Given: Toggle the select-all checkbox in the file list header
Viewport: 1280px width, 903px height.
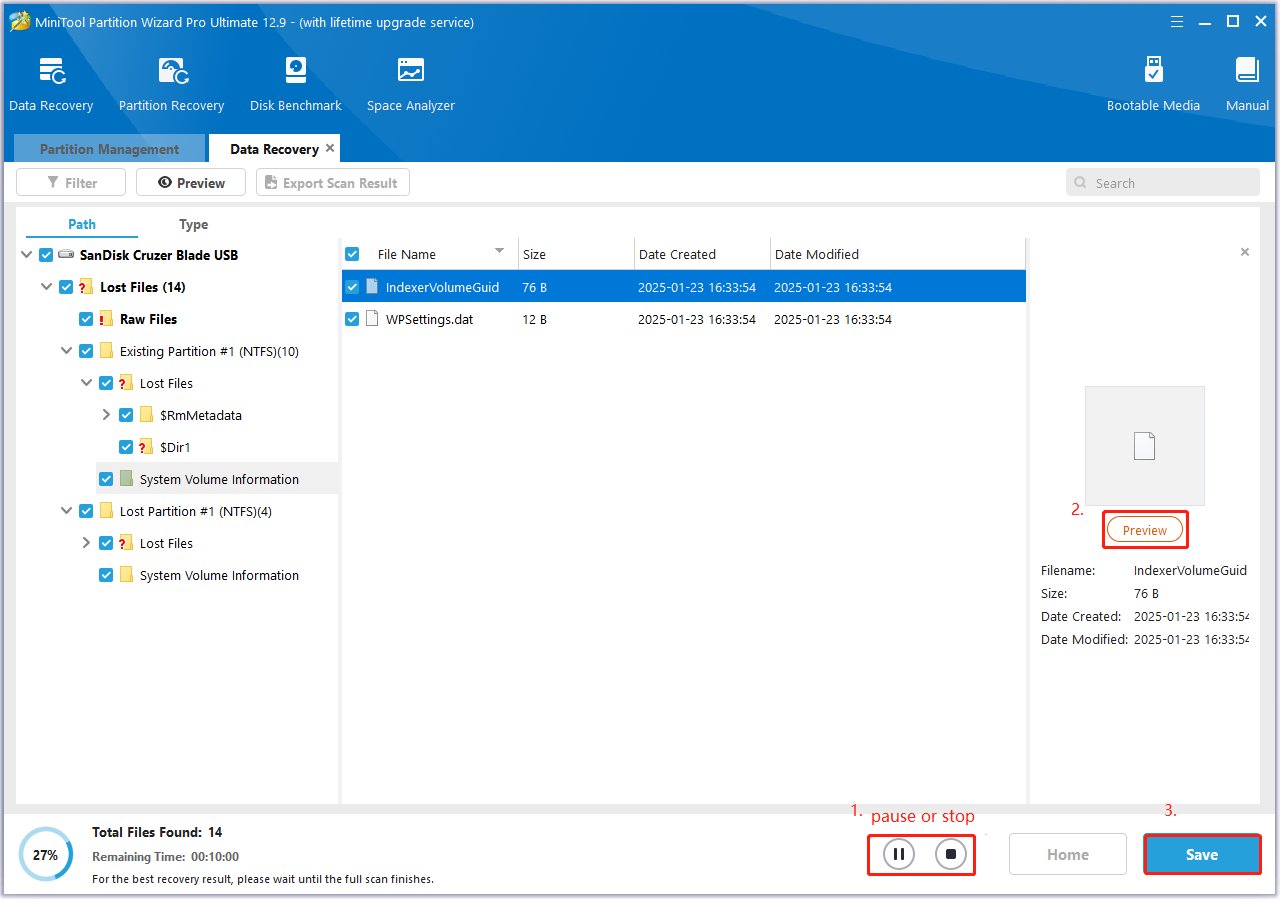Looking at the screenshot, I should pos(352,254).
